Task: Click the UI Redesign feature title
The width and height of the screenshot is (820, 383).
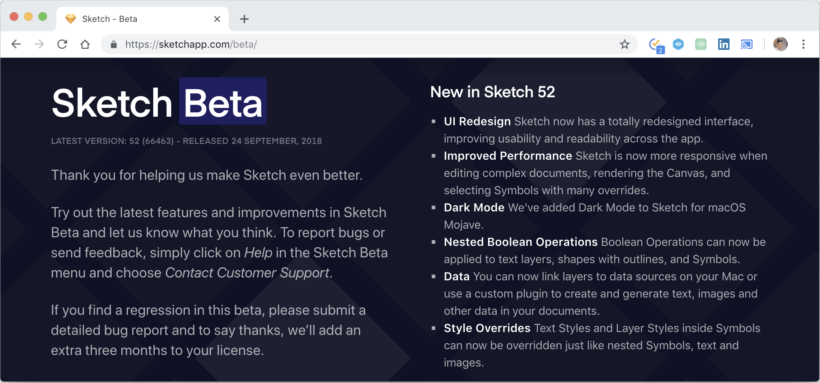Action: [477, 122]
